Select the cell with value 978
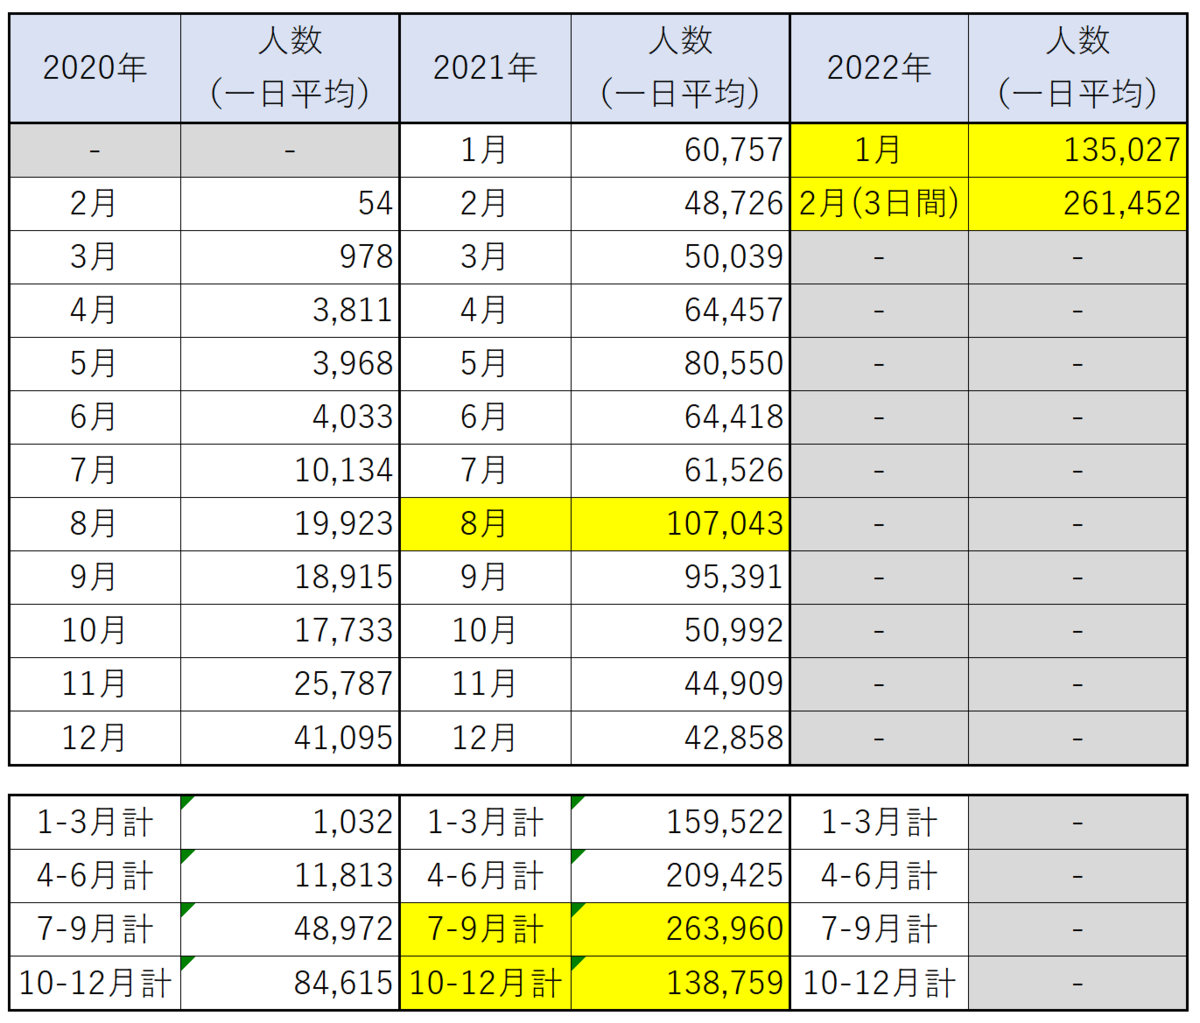Image resolution: width=1200 pixels, height=1023 pixels. click(290, 257)
